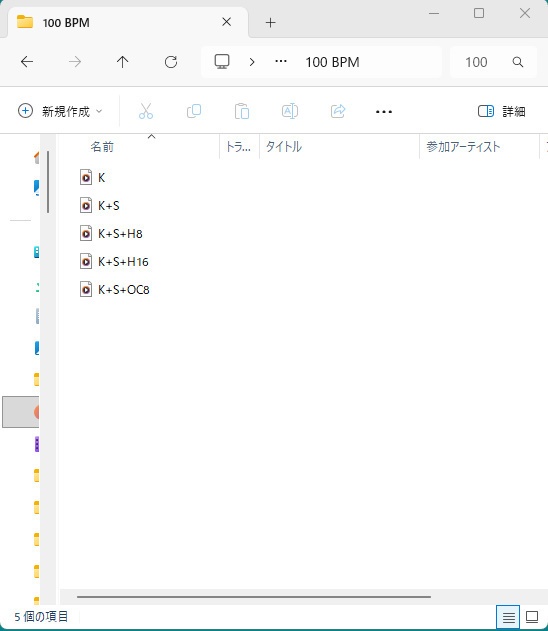Open the toolbar See more ellipsis menu
The width and height of the screenshot is (548, 631).
[x=384, y=111]
